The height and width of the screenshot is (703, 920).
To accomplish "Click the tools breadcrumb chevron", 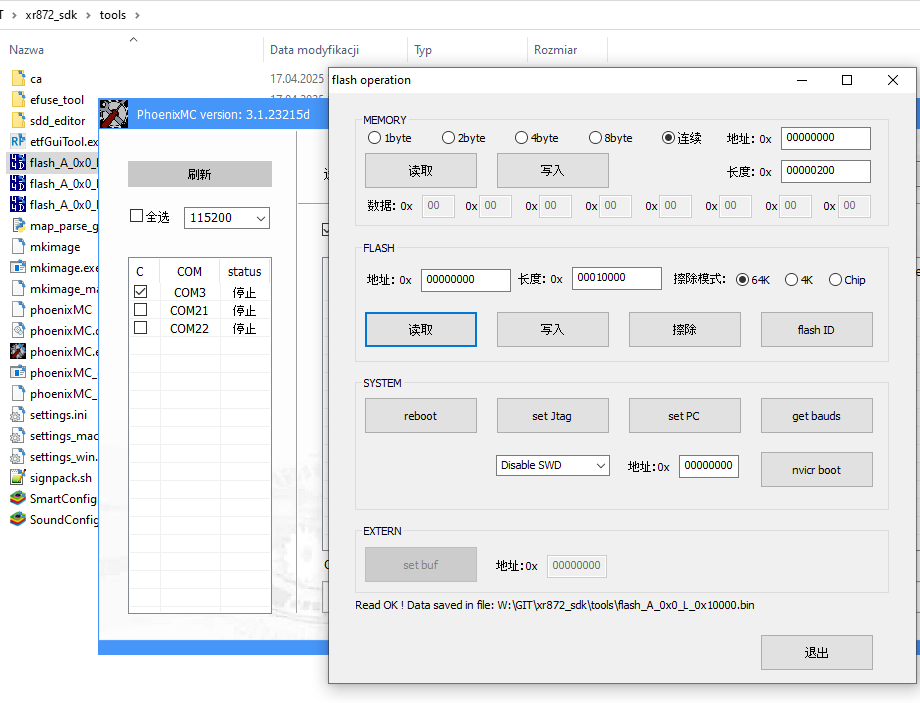I will pyautogui.click(x=137, y=15).
